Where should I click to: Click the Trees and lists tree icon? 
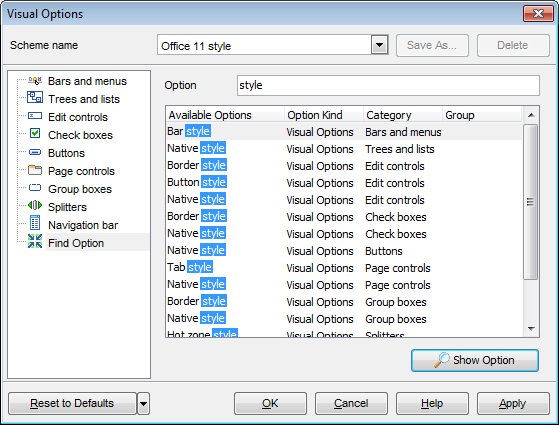[x=35, y=98]
